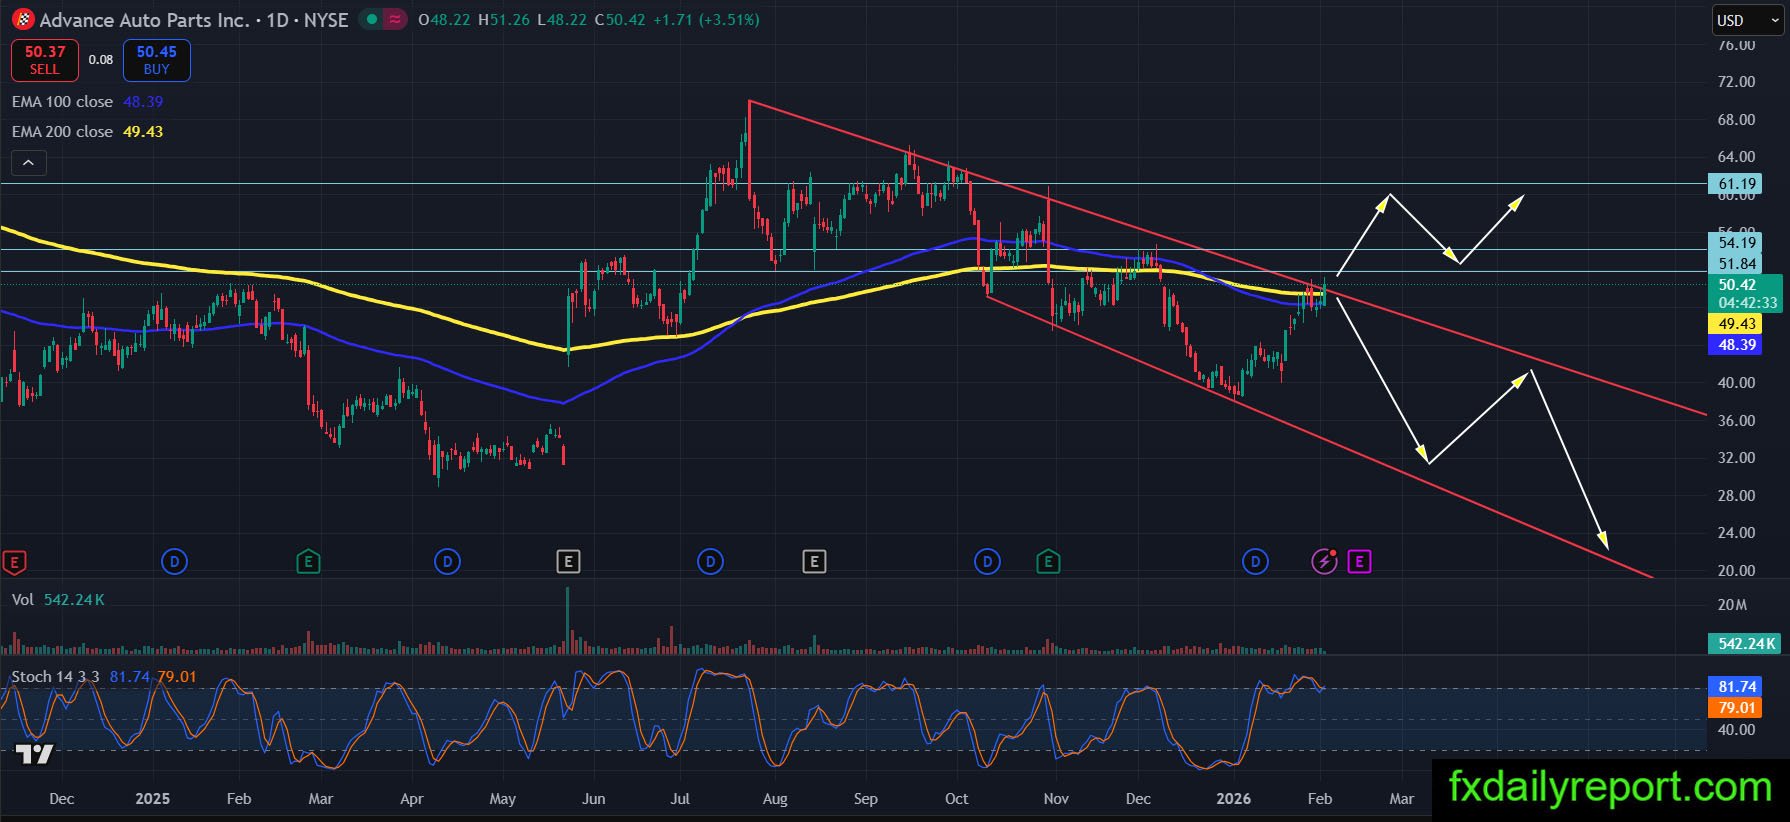Image resolution: width=1790 pixels, height=822 pixels.
Task: Click the blue 48.39 price axis label
Action: (1737, 345)
